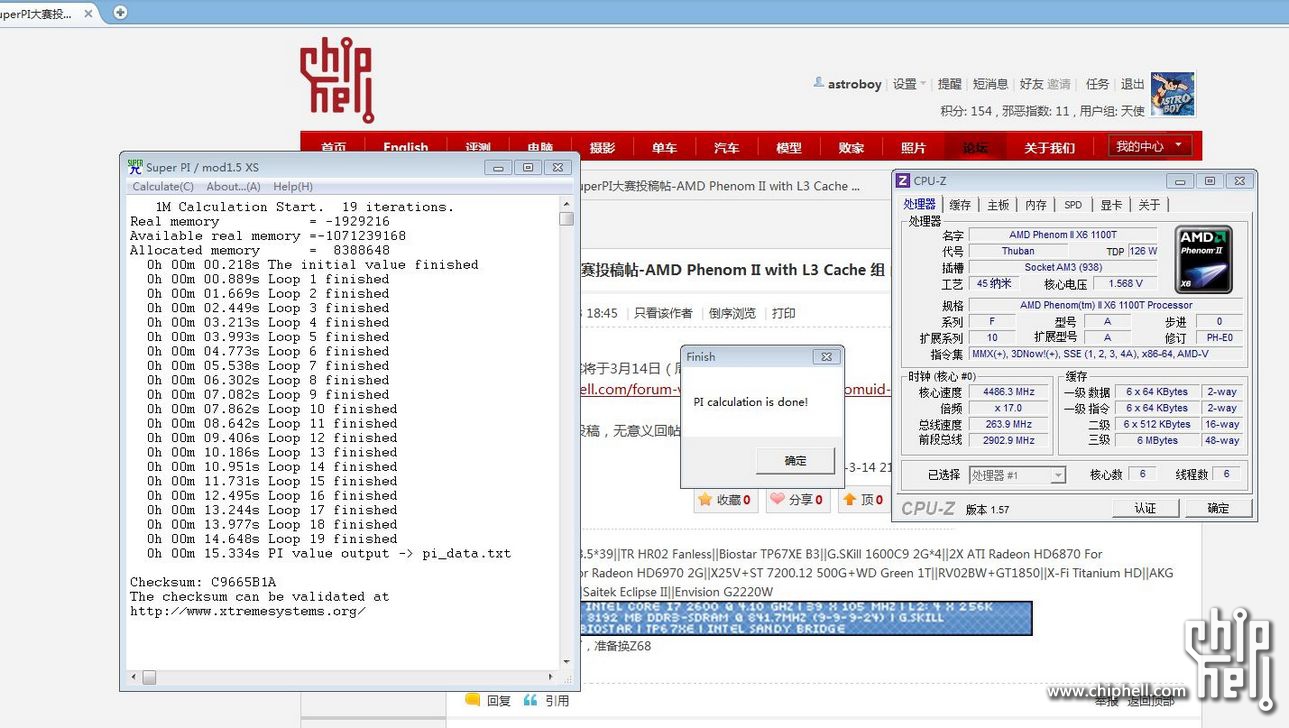This screenshot has width=1289, height=728.
Task: Open 短消息 messages link
Action: pyautogui.click(x=991, y=84)
